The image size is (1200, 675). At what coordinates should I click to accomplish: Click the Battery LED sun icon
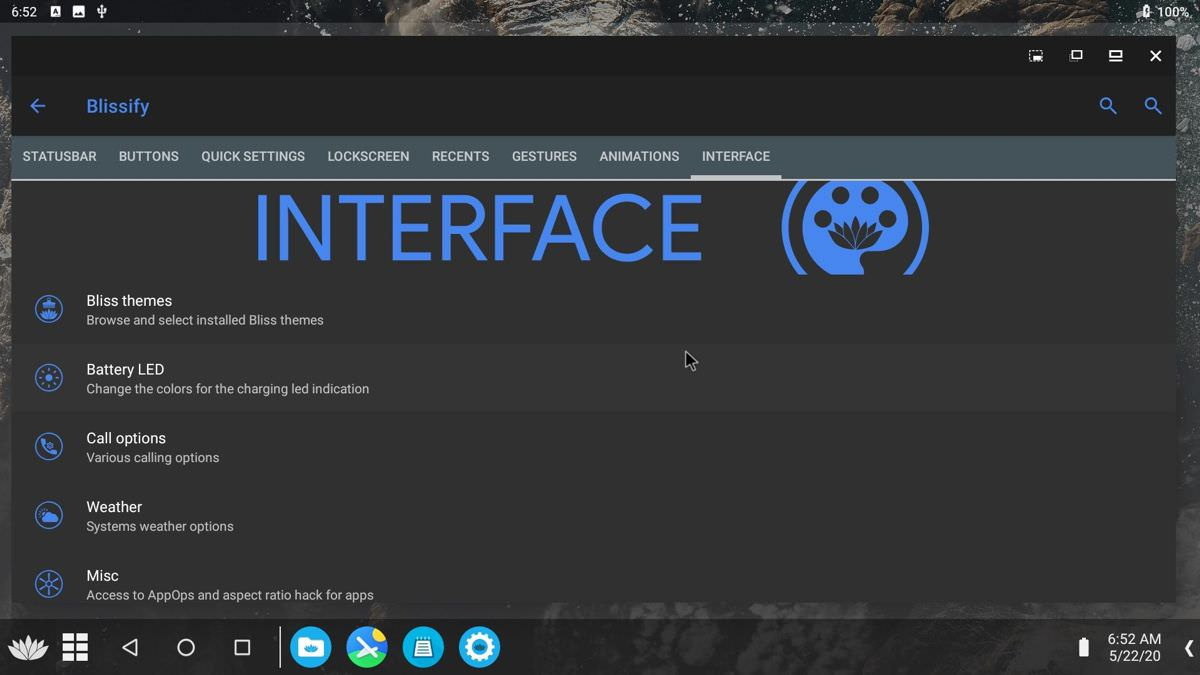pyautogui.click(x=48, y=378)
